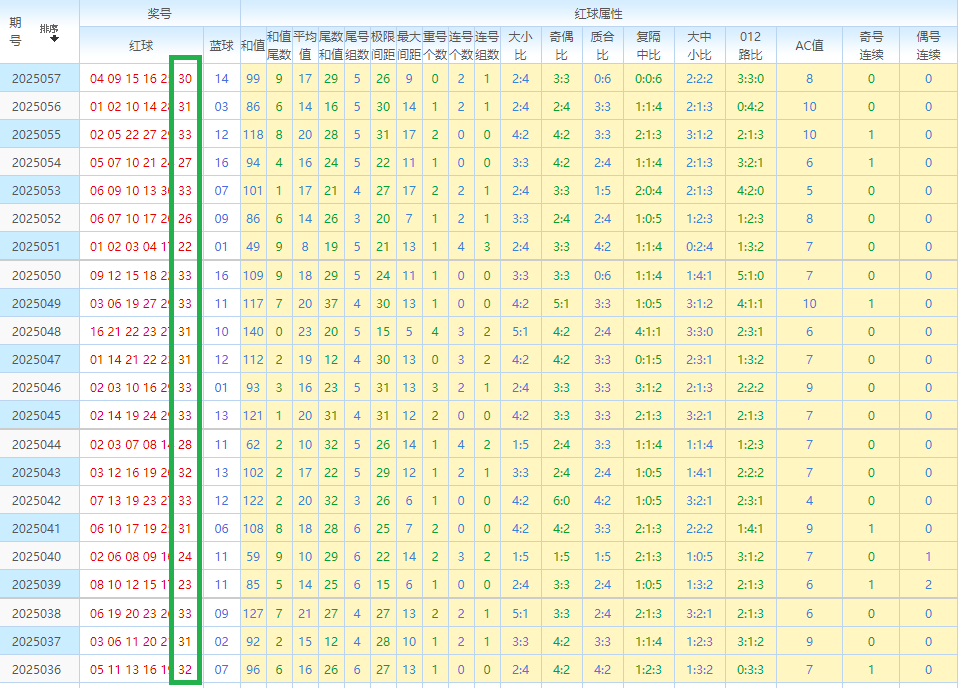Click 大中小比 value 0:2:4 in row 2025051
Image resolution: width=959 pixels, height=688 pixels.
(699, 246)
